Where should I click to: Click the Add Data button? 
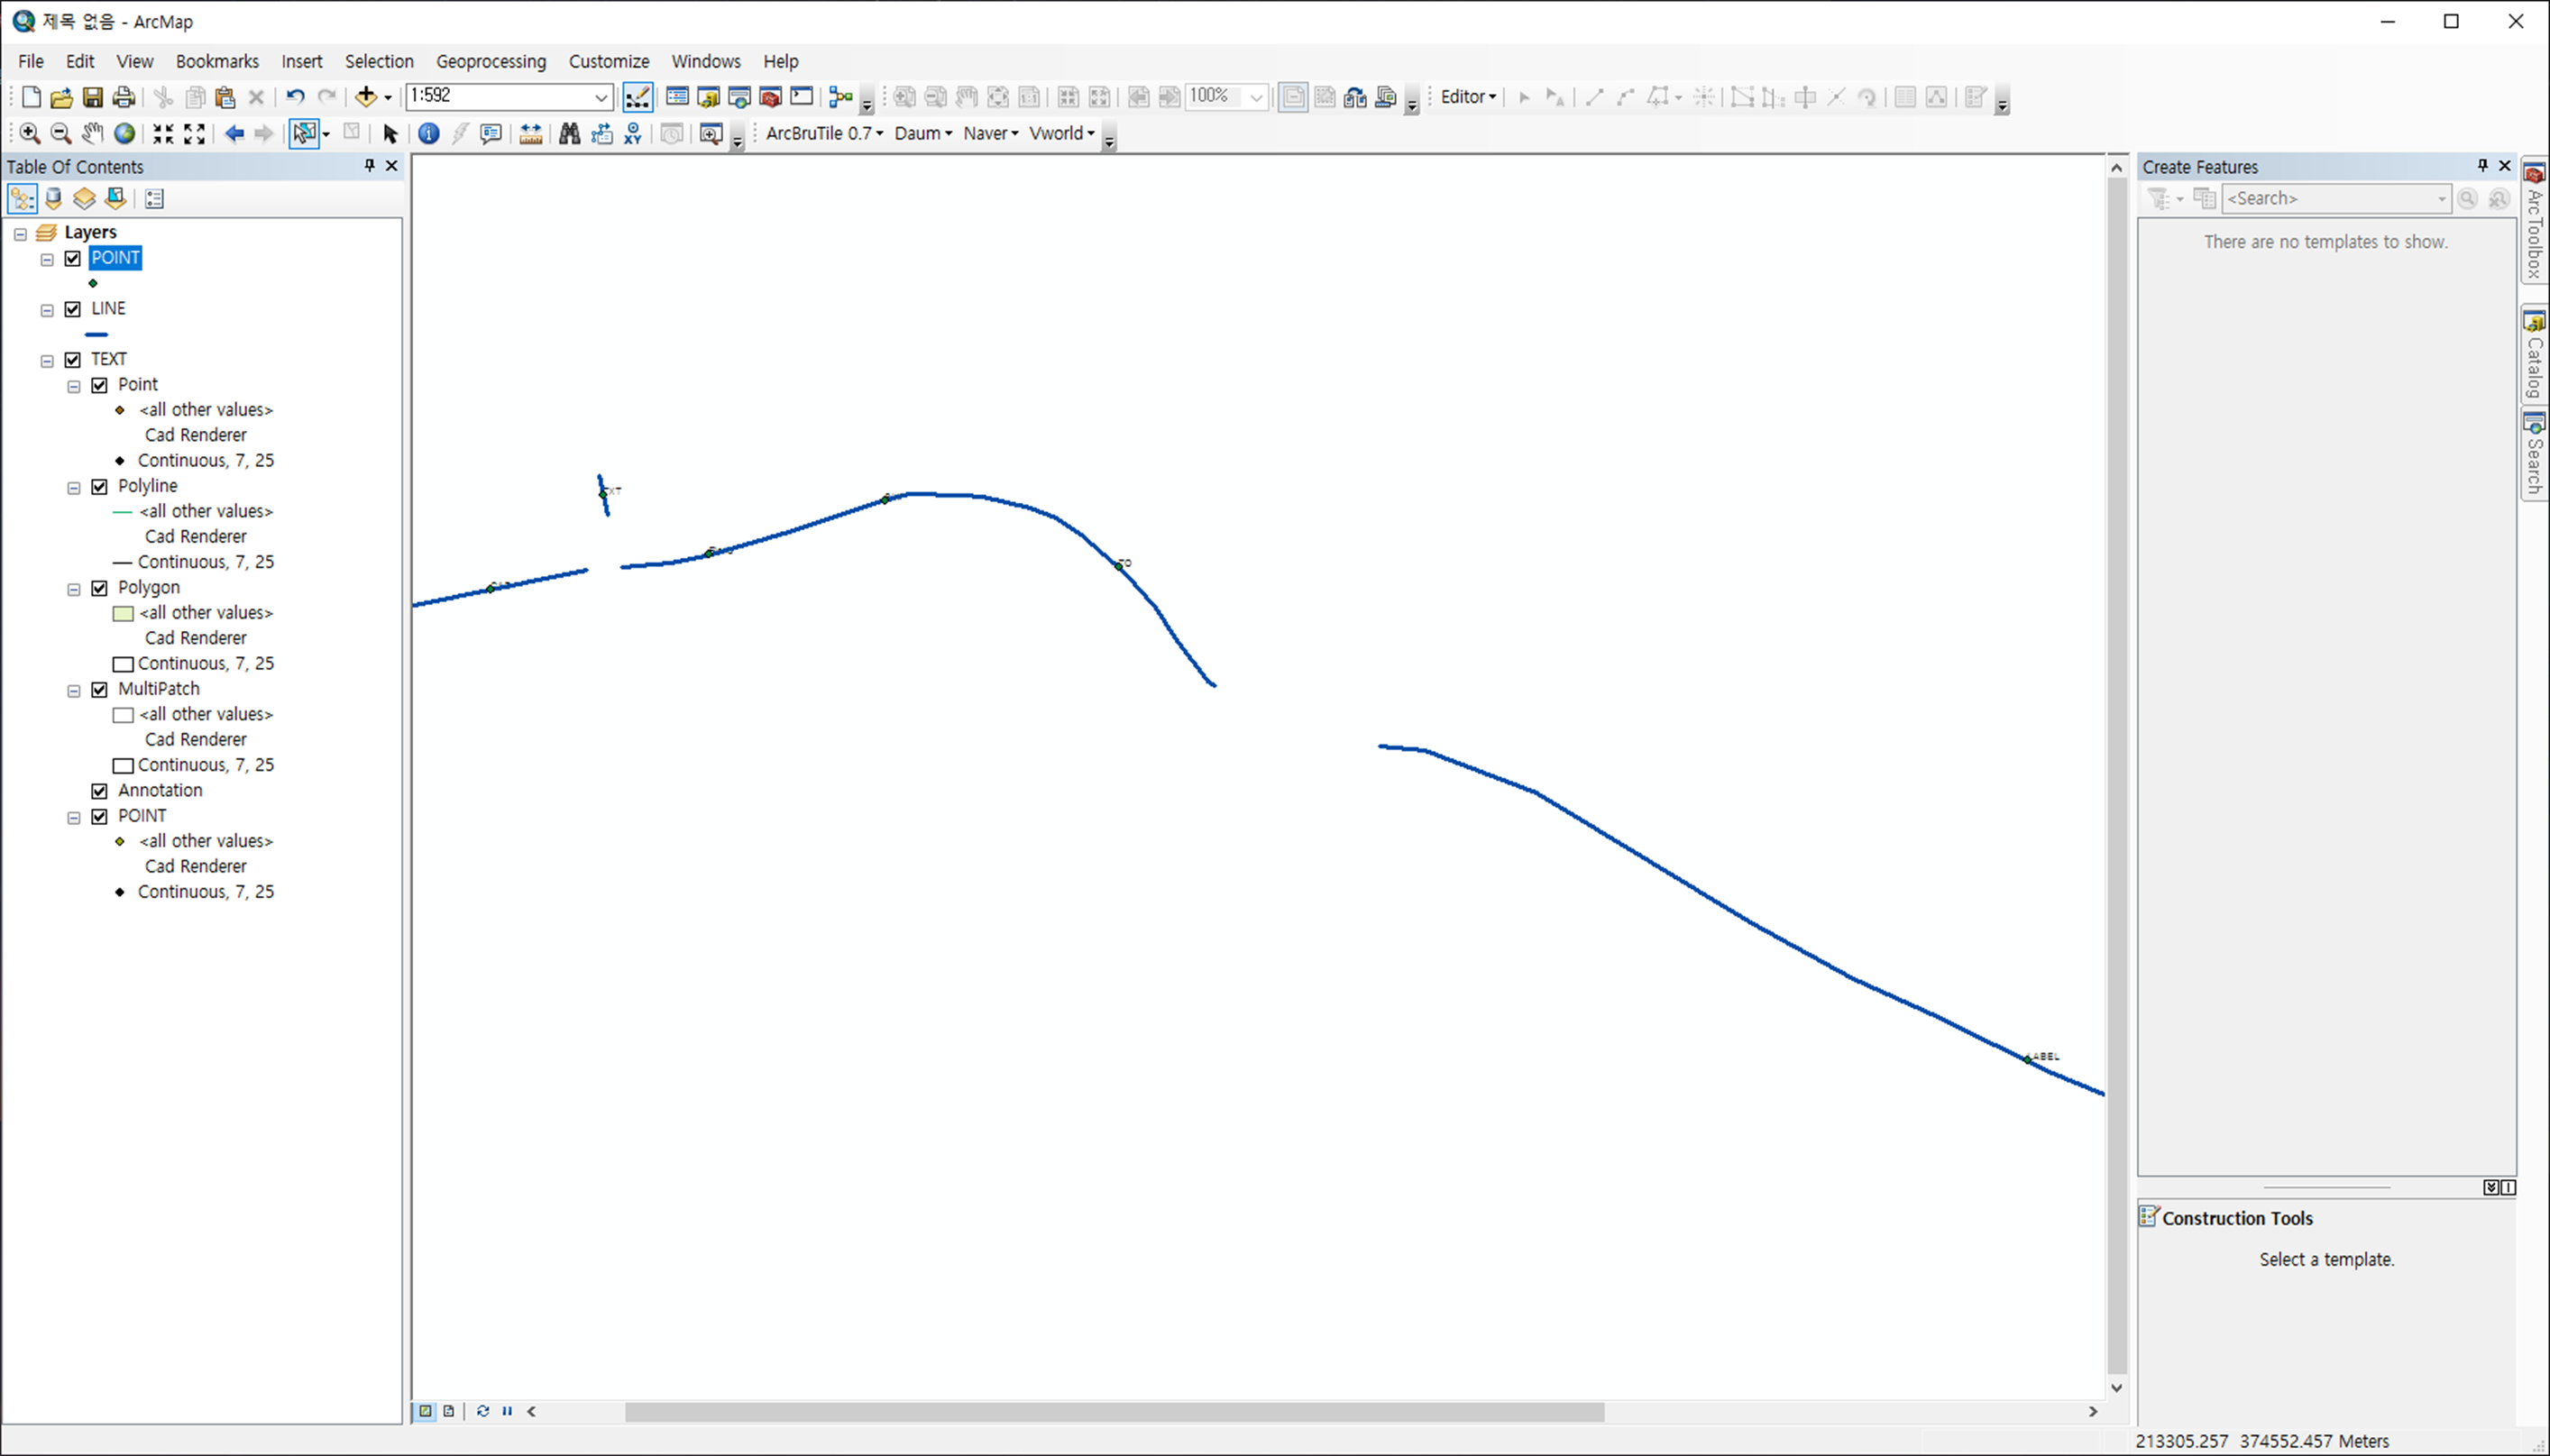pos(365,97)
